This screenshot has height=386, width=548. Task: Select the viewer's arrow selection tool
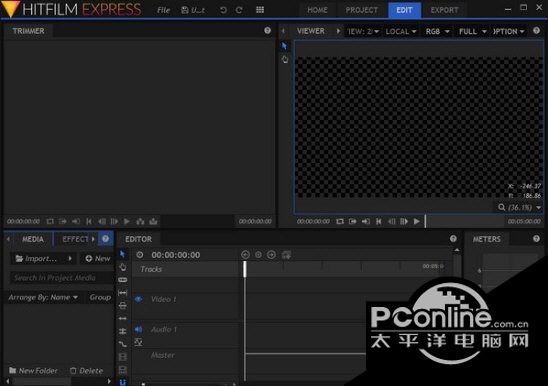pos(284,46)
